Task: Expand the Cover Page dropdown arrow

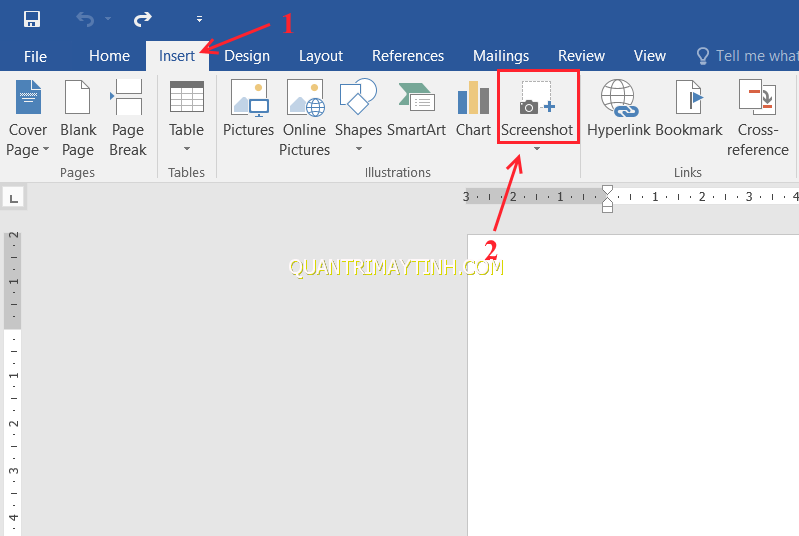Action: click(46, 149)
